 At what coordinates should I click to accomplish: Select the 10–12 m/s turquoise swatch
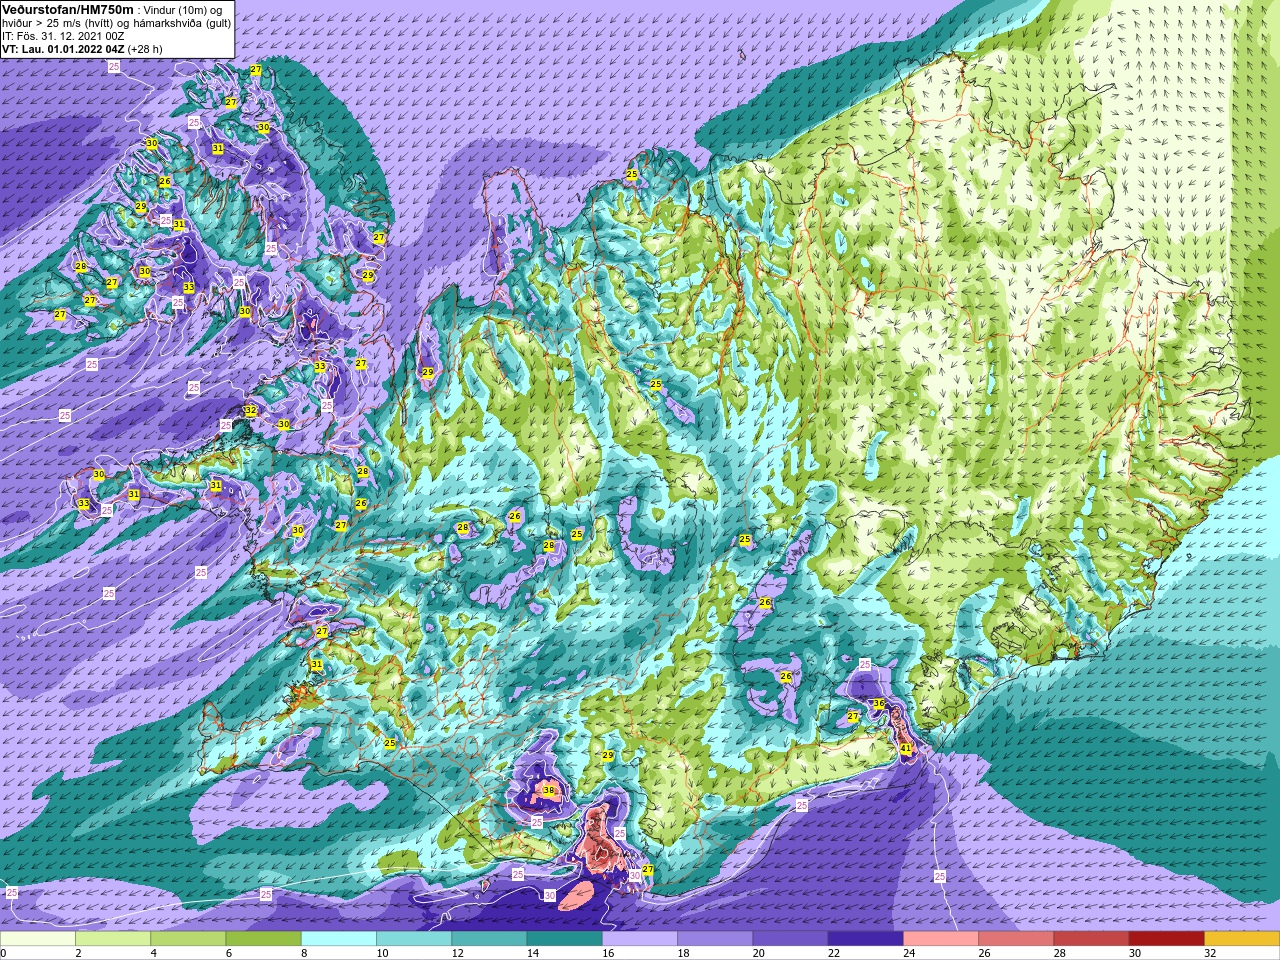(414, 939)
